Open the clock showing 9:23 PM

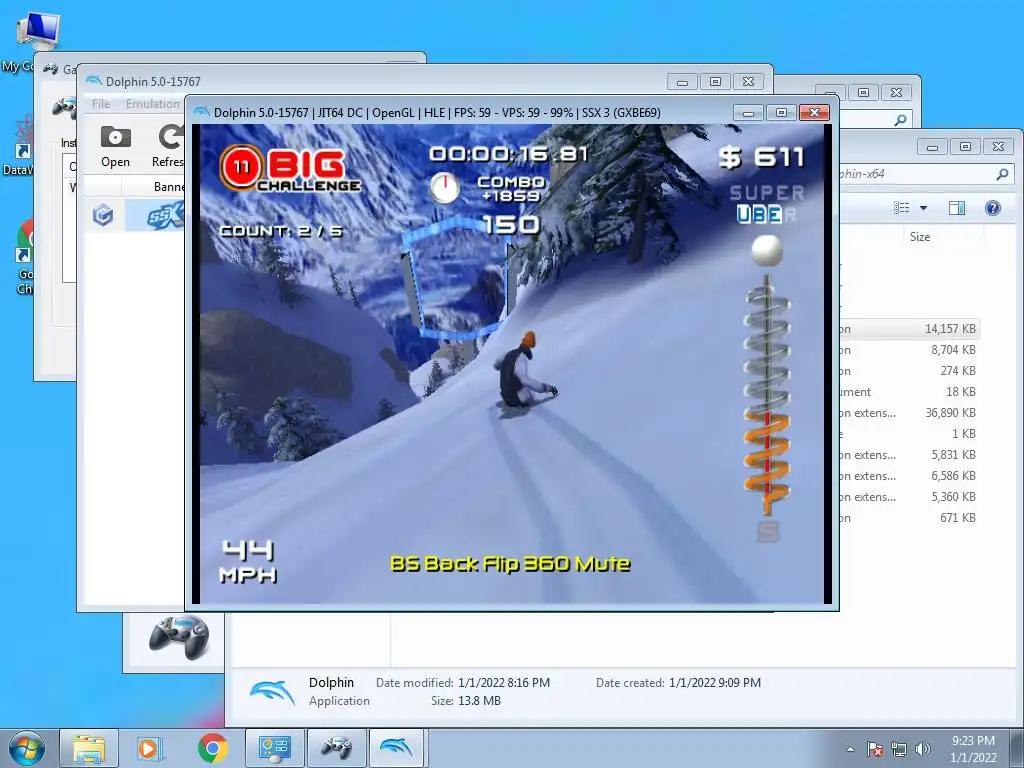(973, 749)
